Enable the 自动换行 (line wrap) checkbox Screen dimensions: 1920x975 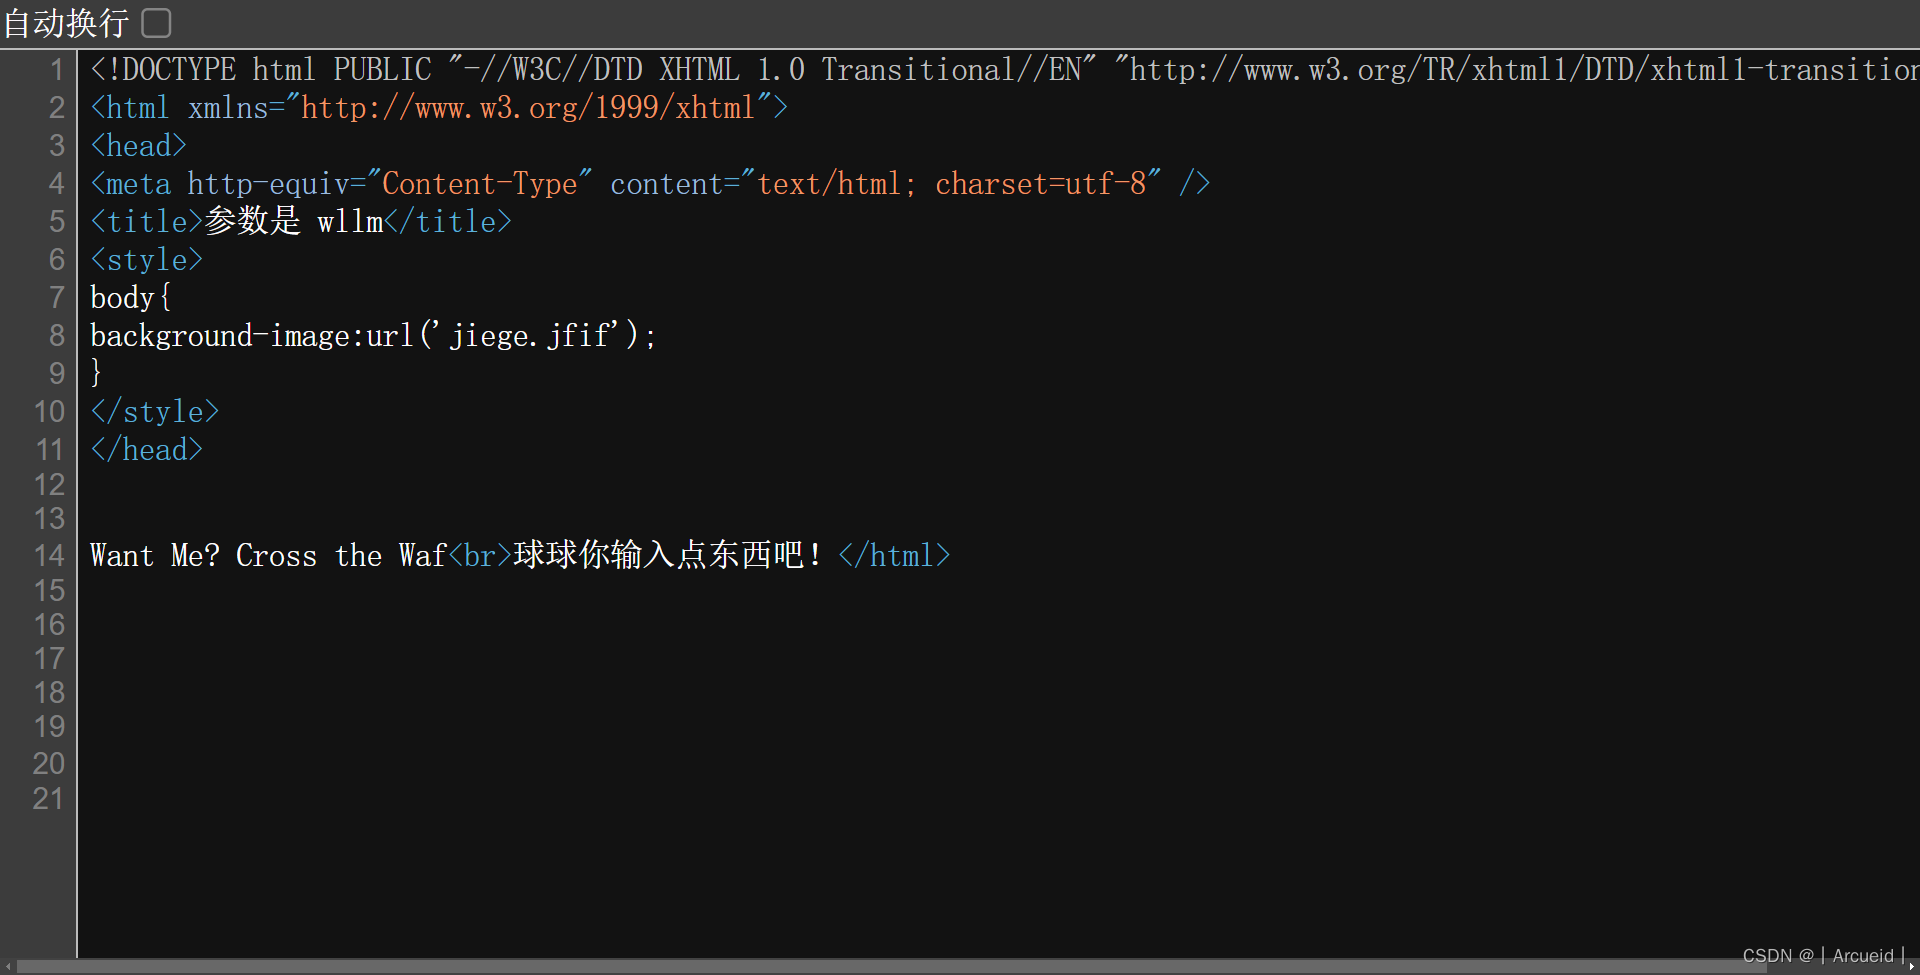point(156,22)
